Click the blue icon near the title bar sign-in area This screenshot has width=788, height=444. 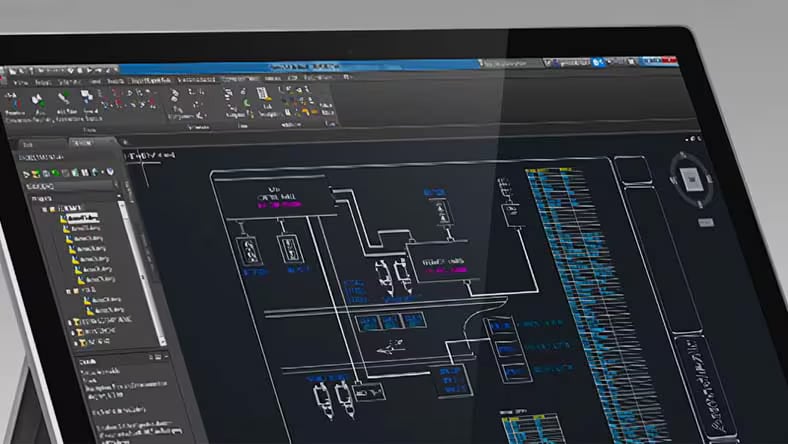click(x=597, y=62)
